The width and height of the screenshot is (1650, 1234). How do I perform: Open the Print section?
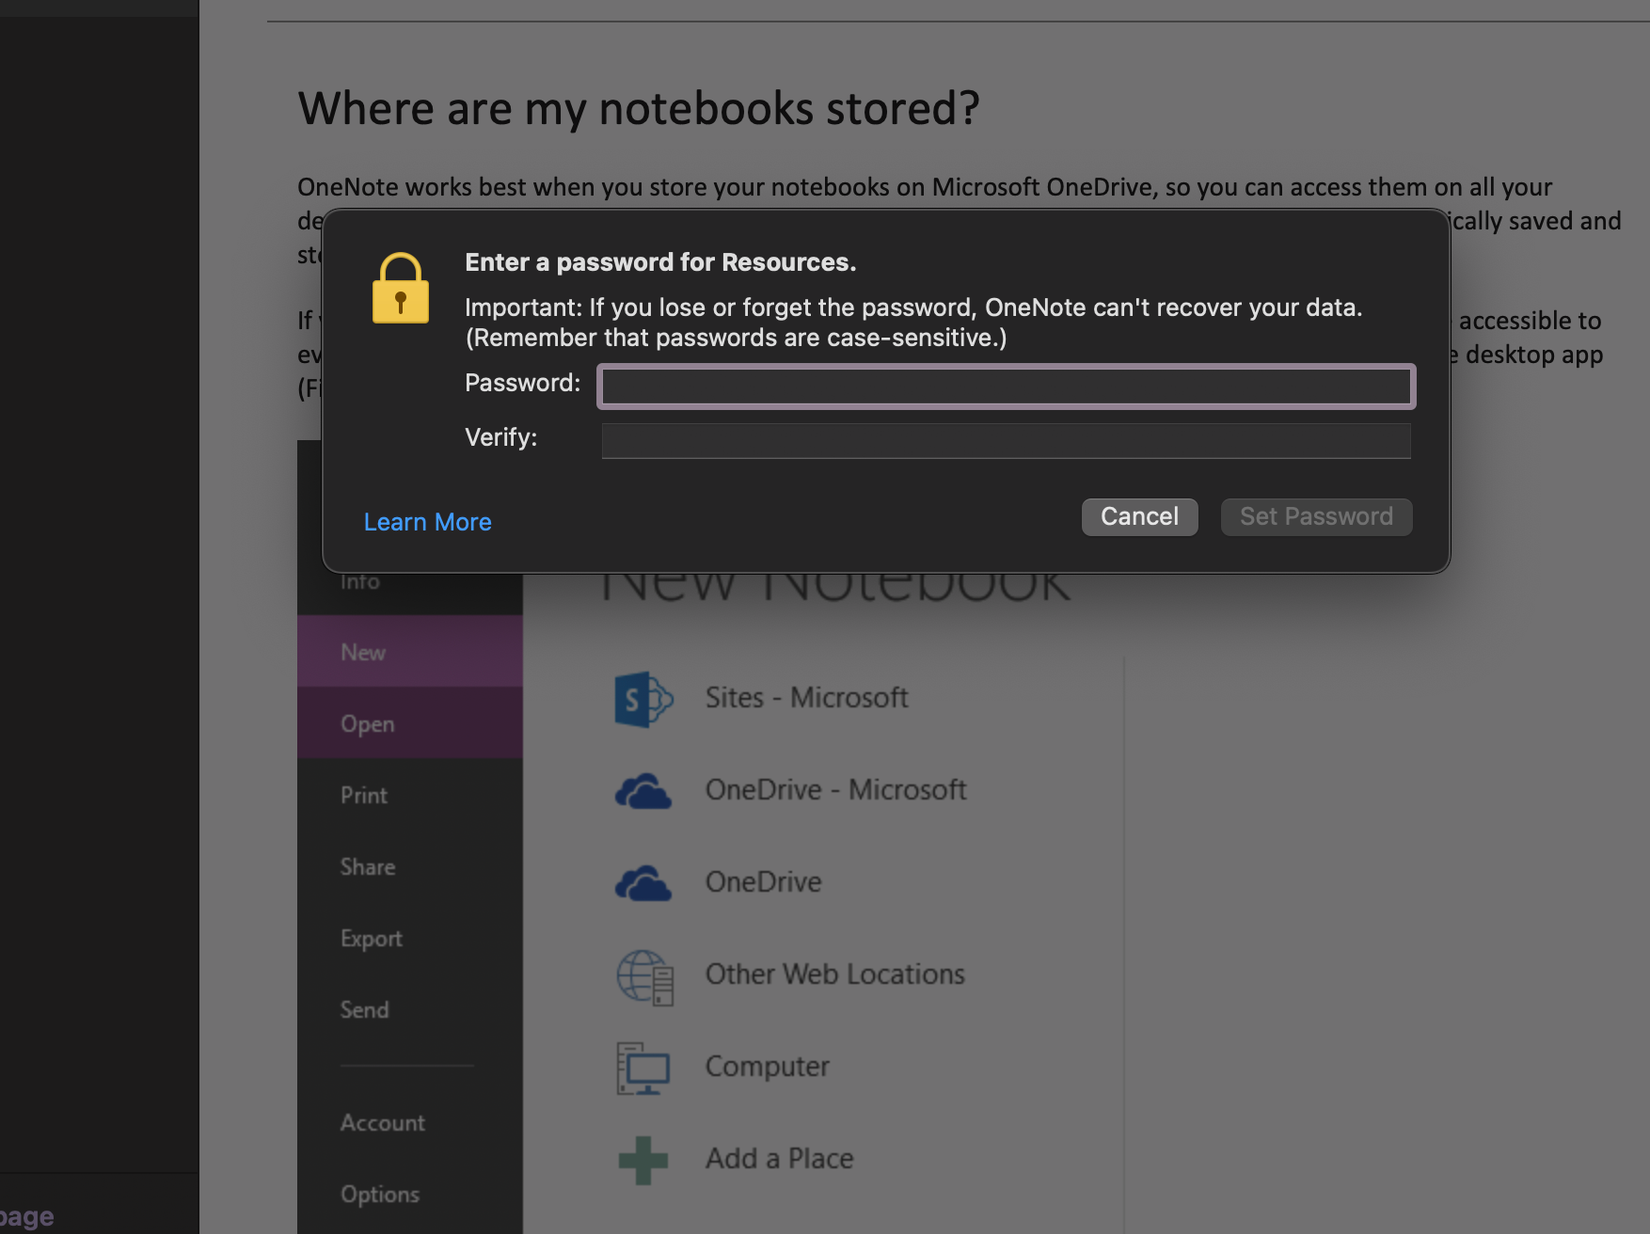point(363,795)
